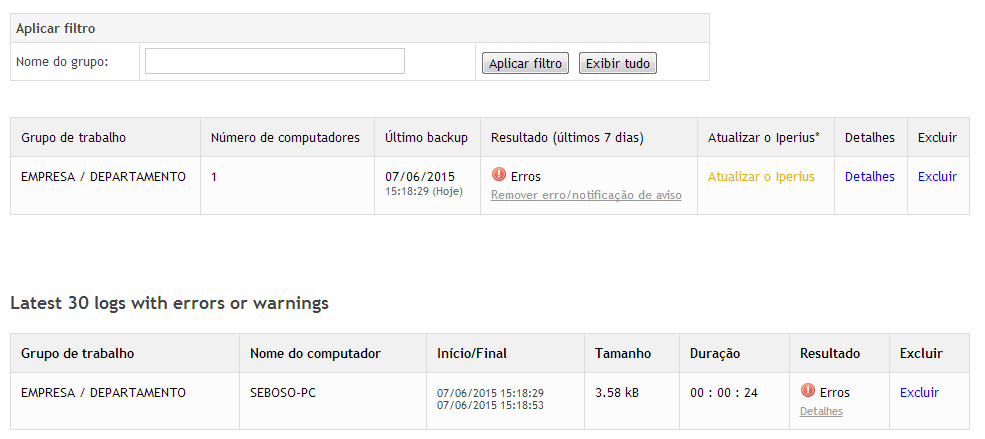The height and width of the screenshot is (439, 985).
Task: Click Excluir link in the SEBOSO-PC log row
Action: click(920, 393)
